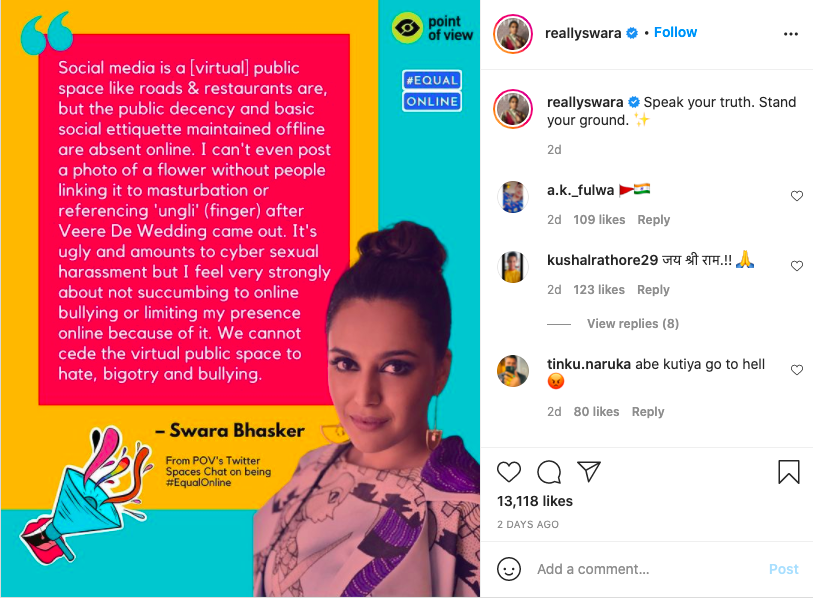
Task: Open the 13,118 likes list
Action: point(535,501)
